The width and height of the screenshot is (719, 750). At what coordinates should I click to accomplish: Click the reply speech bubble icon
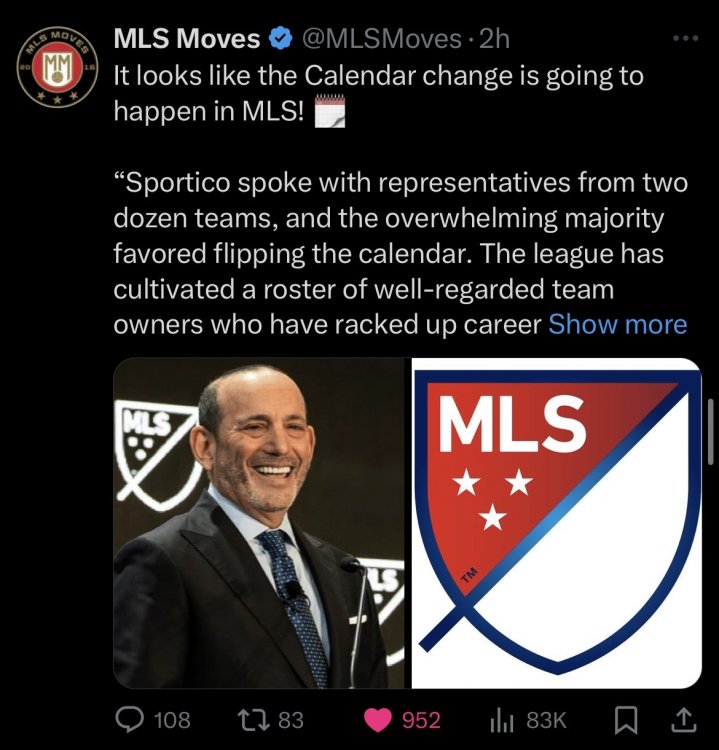(x=131, y=720)
